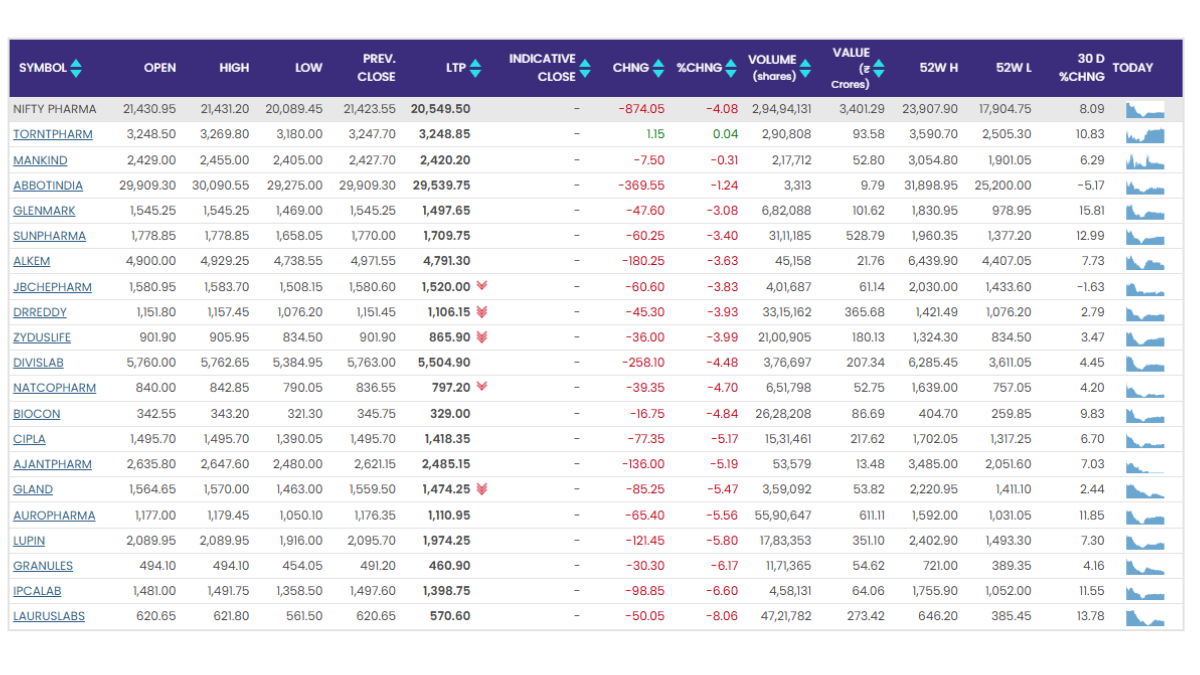
Task: Click the 30 D %CHNG column header
Action: click(1083, 68)
